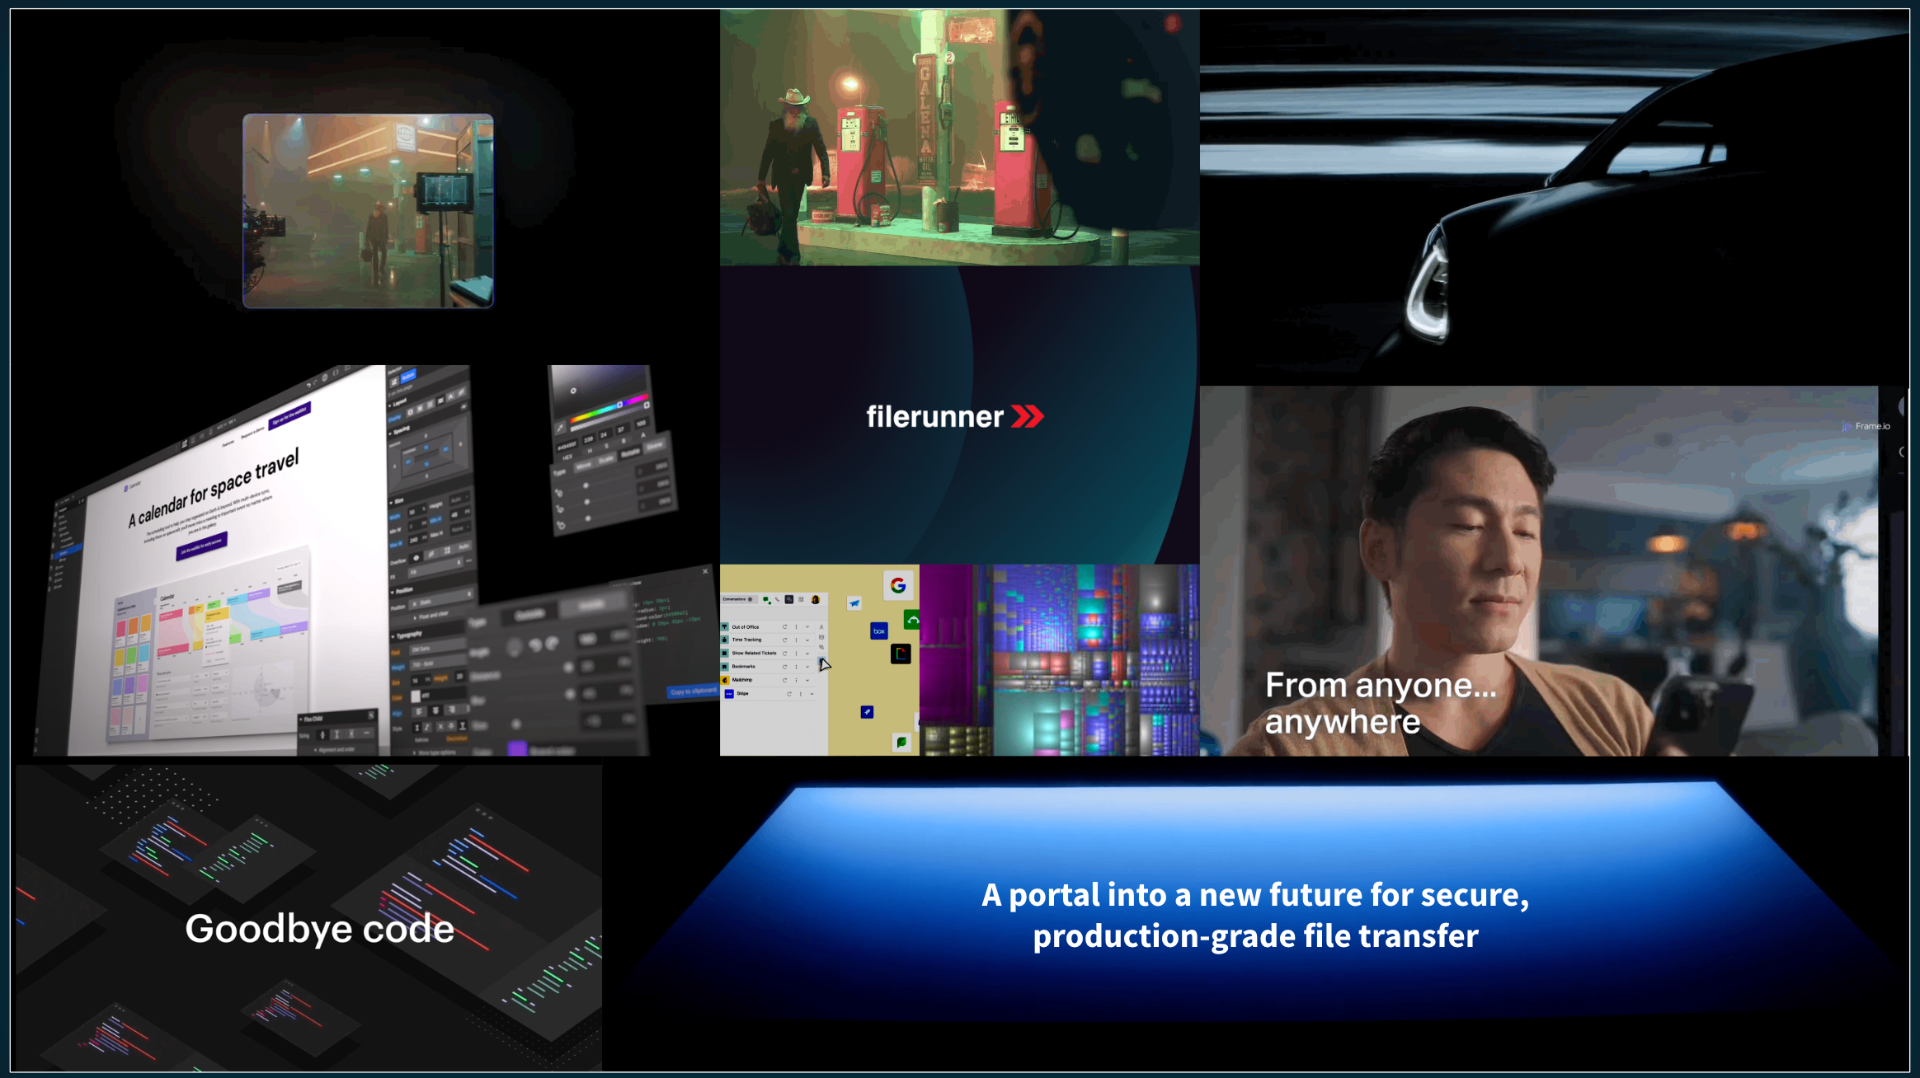Expand the Show Related Tickets chevron
The height and width of the screenshot is (1078, 1920).
(807, 653)
